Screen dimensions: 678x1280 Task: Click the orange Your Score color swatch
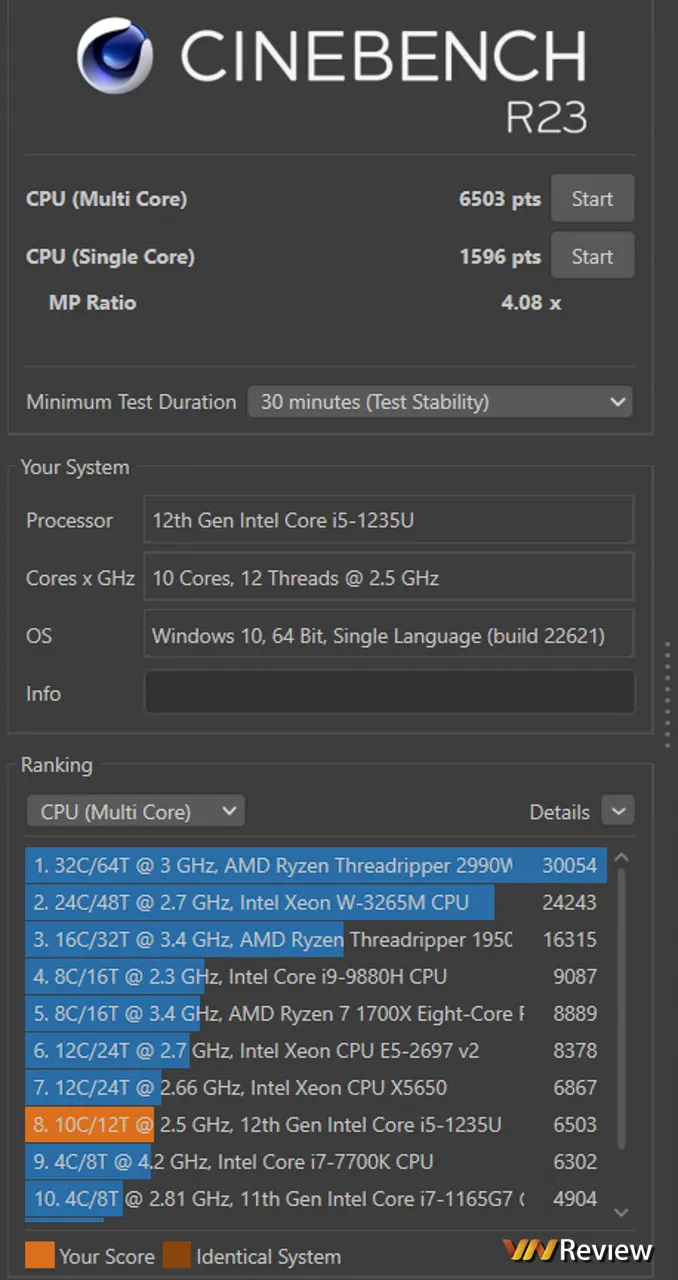[x=39, y=1256]
